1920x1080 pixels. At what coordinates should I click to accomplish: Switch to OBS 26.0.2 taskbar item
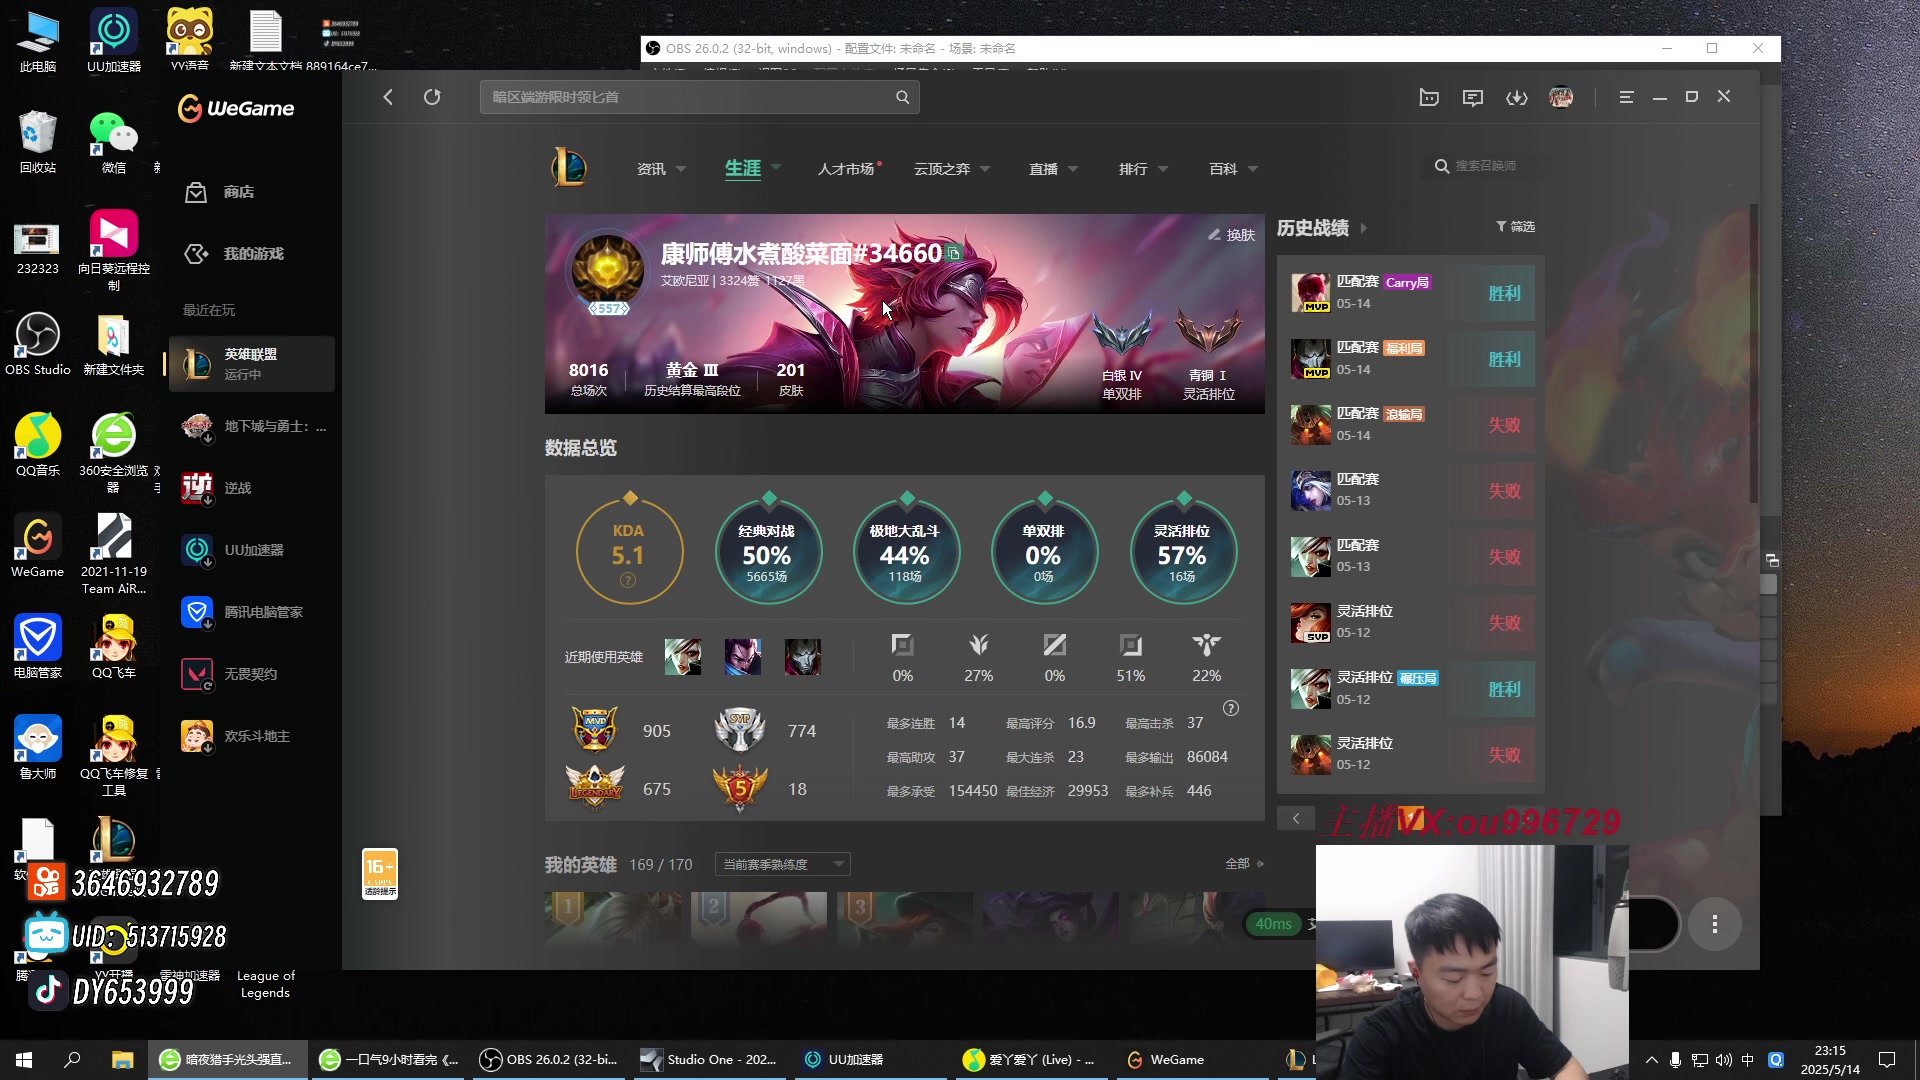[x=549, y=1060]
